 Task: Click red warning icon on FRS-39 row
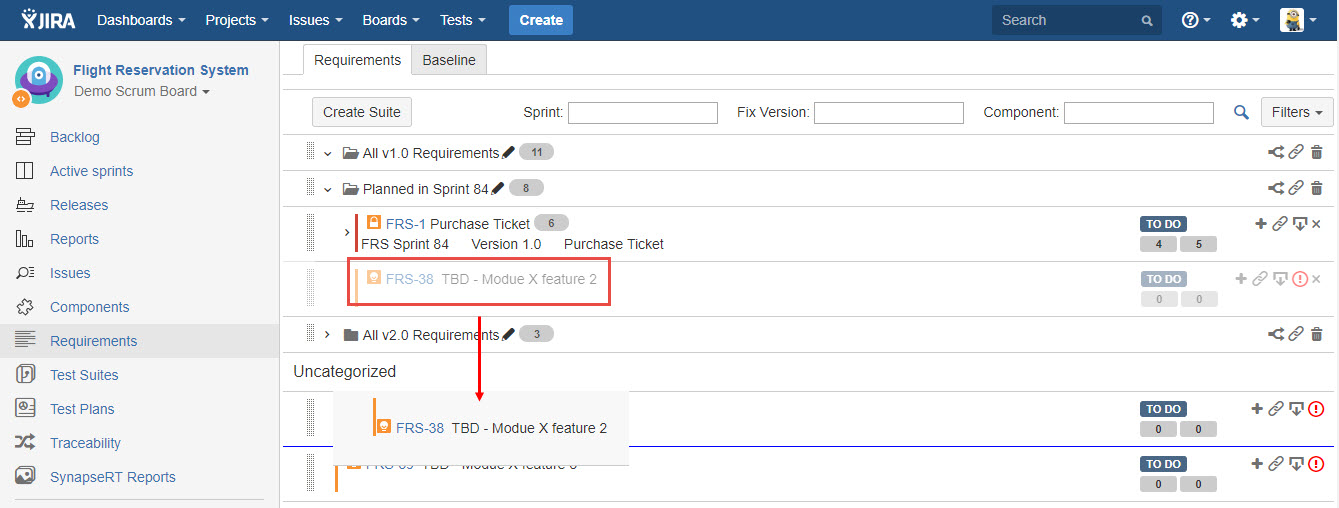coord(1316,464)
